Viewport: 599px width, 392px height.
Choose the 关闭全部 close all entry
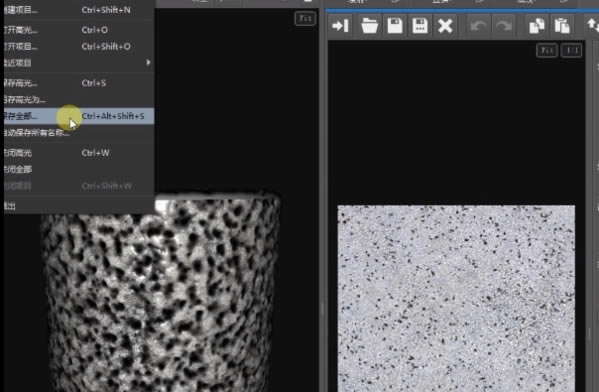[x=79, y=169]
